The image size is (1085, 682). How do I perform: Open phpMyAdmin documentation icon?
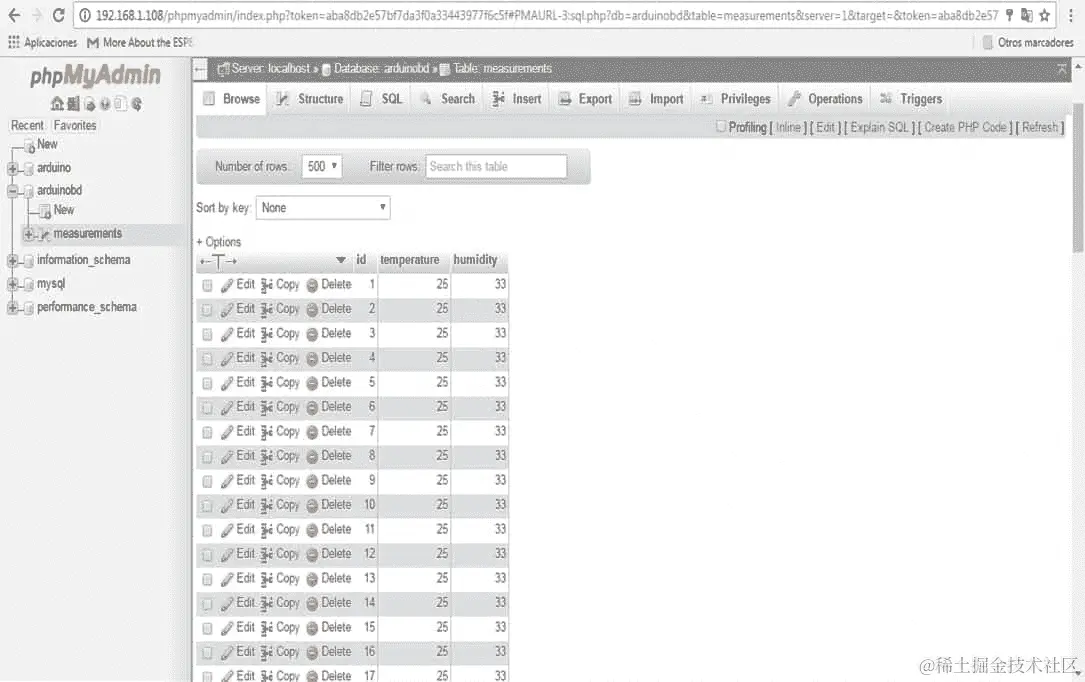(x=105, y=104)
